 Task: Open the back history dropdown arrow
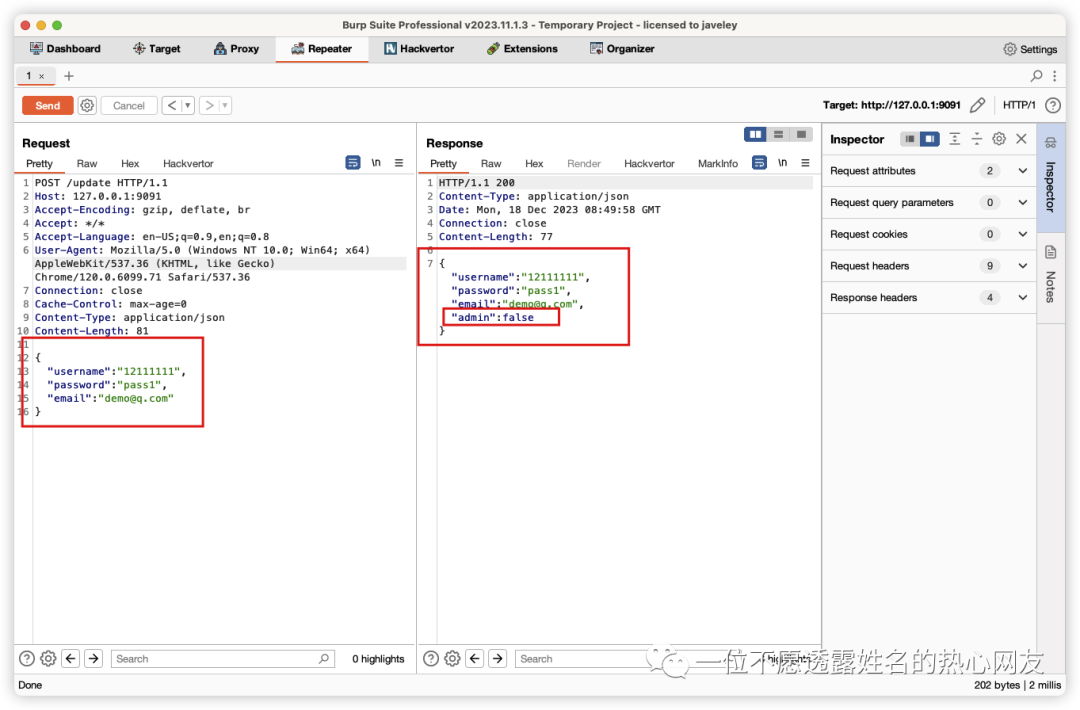(x=187, y=105)
